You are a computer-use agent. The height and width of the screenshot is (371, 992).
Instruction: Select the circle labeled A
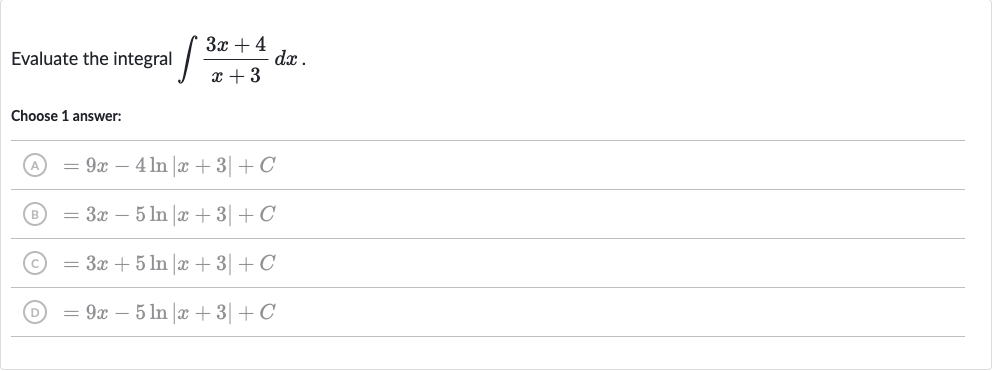click(x=35, y=165)
